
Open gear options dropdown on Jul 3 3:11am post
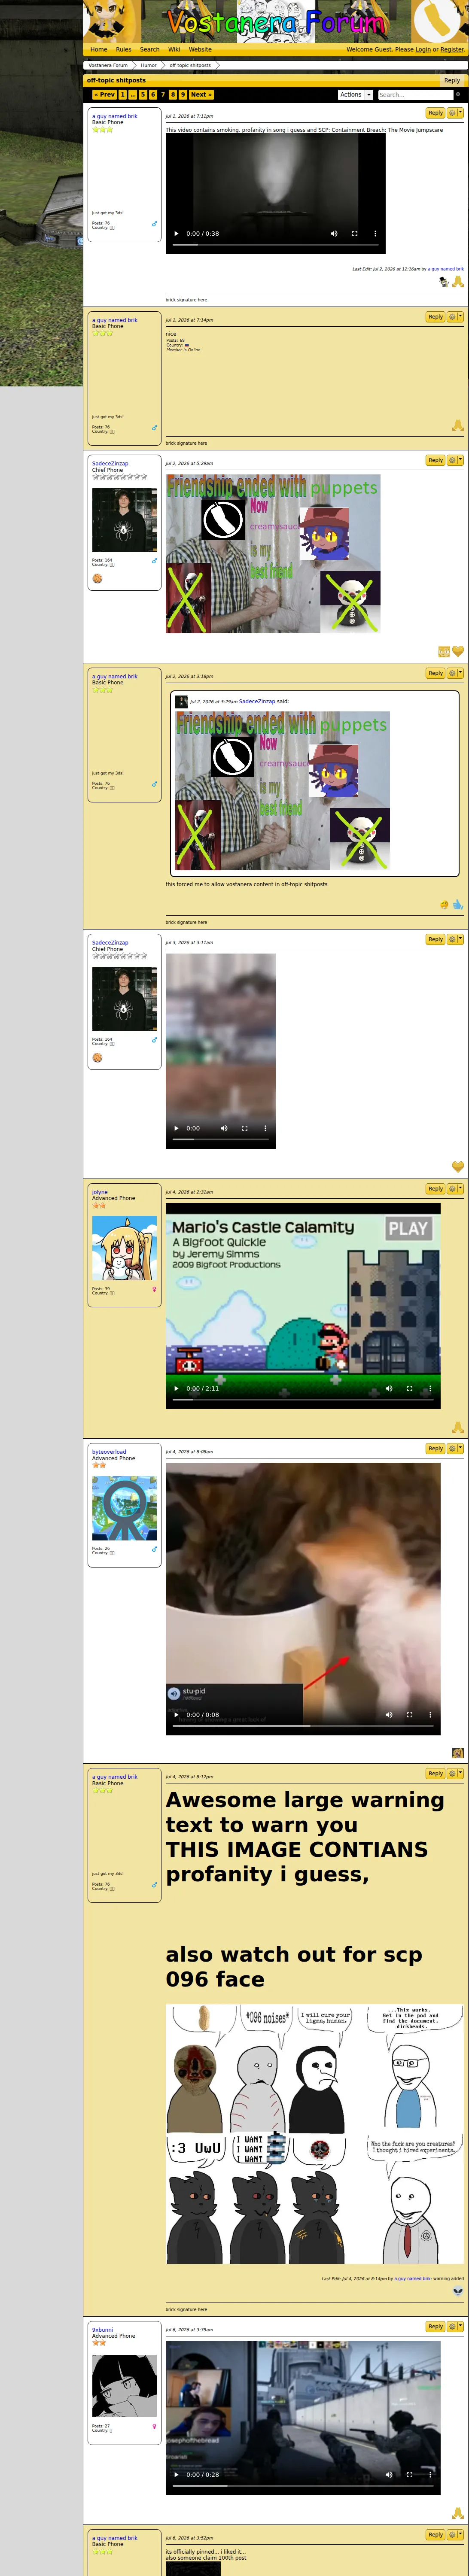[x=455, y=939]
